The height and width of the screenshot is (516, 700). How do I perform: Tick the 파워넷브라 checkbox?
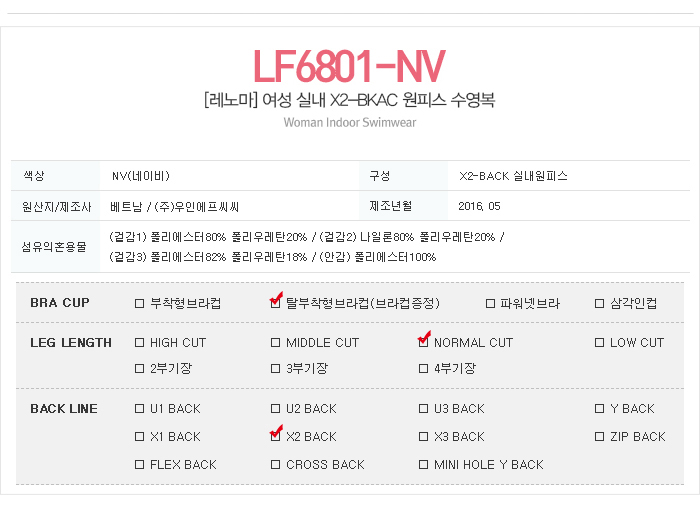coord(490,303)
